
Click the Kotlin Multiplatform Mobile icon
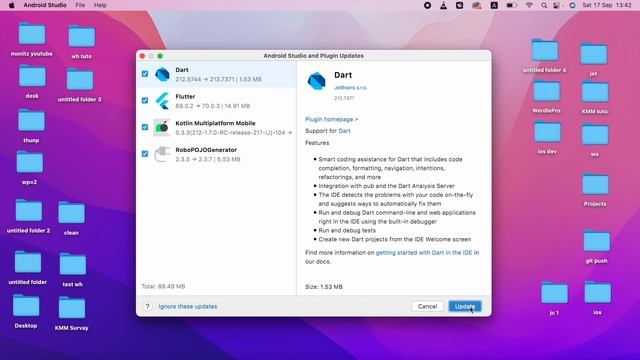click(x=162, y=127)
